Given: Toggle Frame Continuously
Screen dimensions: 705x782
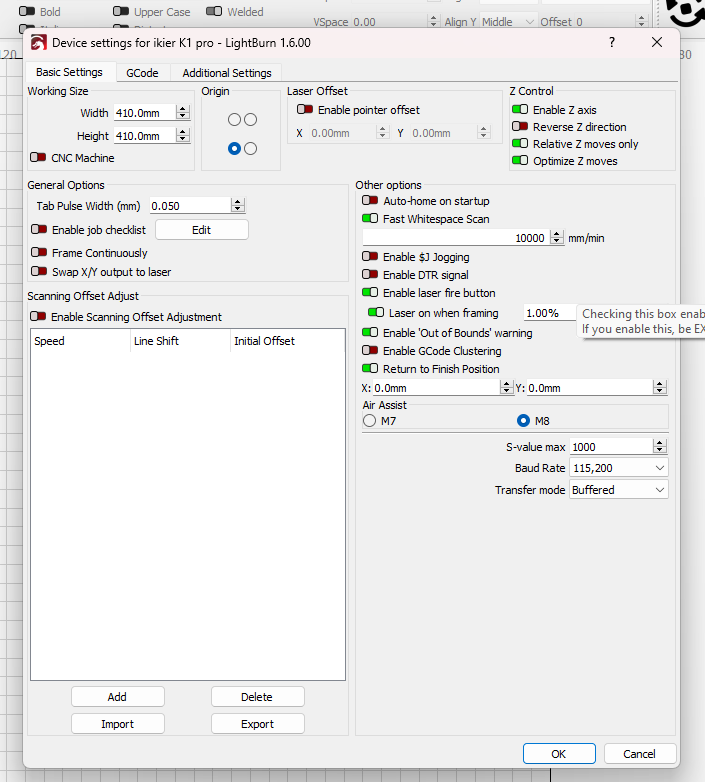Looking at the screenshot, I should click(39, 252).
